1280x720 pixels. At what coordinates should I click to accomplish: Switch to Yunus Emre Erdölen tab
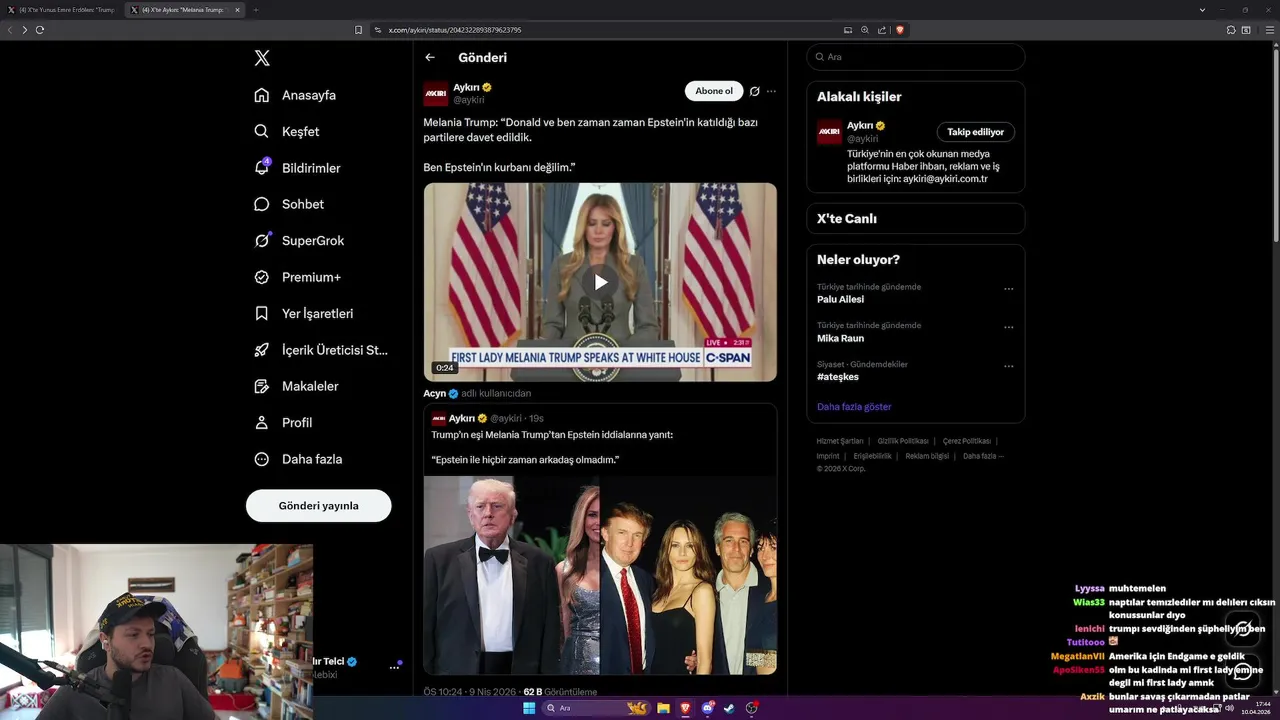tap(64, 10)
